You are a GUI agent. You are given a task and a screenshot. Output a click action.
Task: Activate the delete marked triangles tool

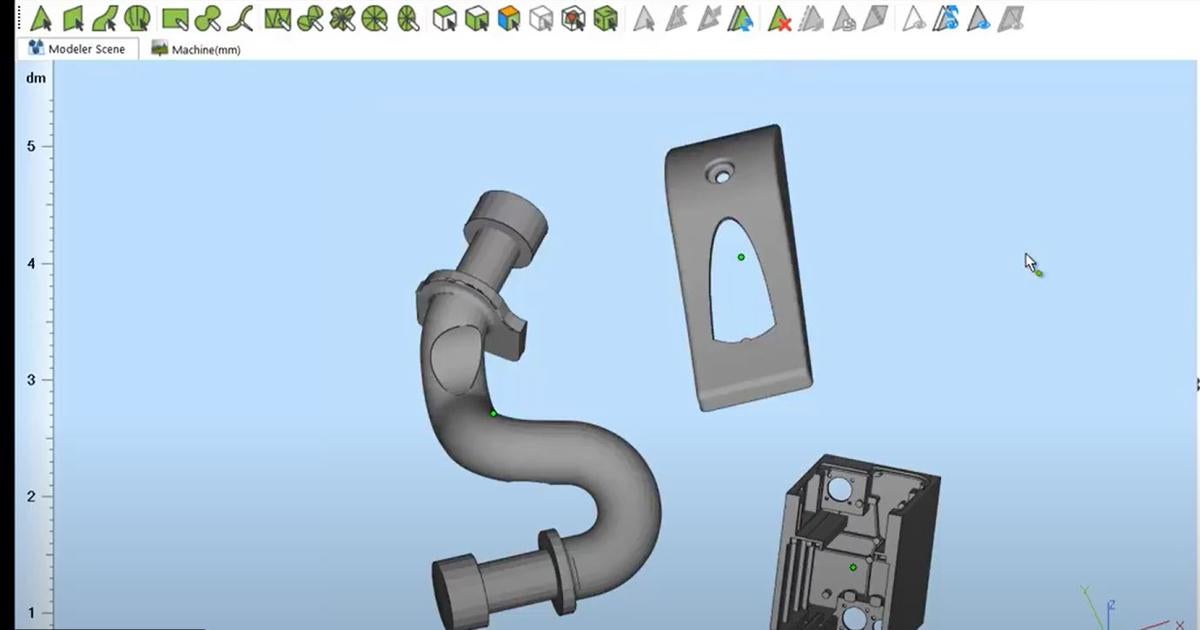pyautogui.click(x=778, y=17)
